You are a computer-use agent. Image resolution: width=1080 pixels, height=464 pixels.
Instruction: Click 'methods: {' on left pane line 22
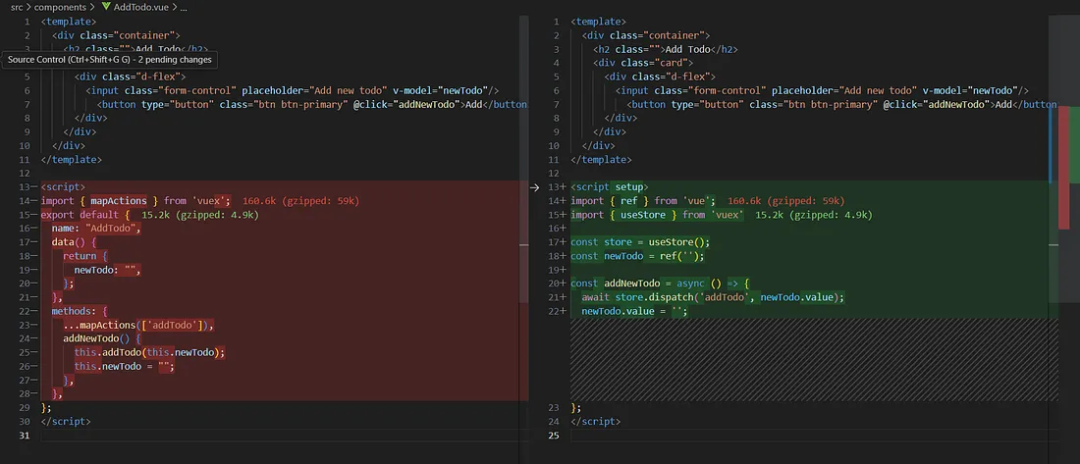(80, 310)
